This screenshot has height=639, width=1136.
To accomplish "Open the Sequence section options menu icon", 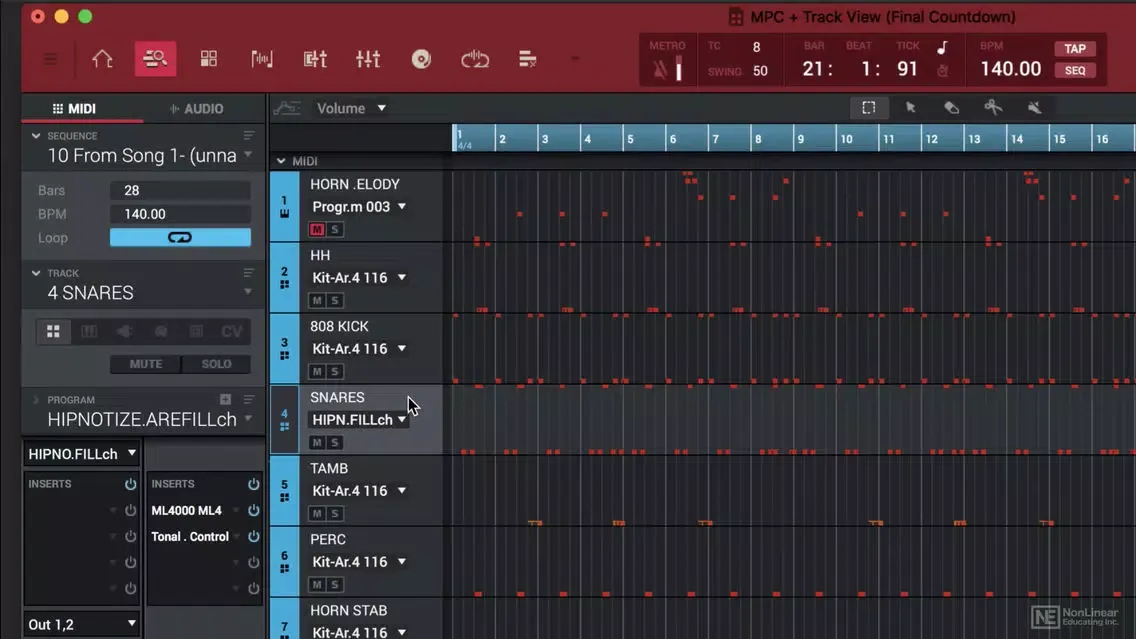I will click(x=248, y=135).
